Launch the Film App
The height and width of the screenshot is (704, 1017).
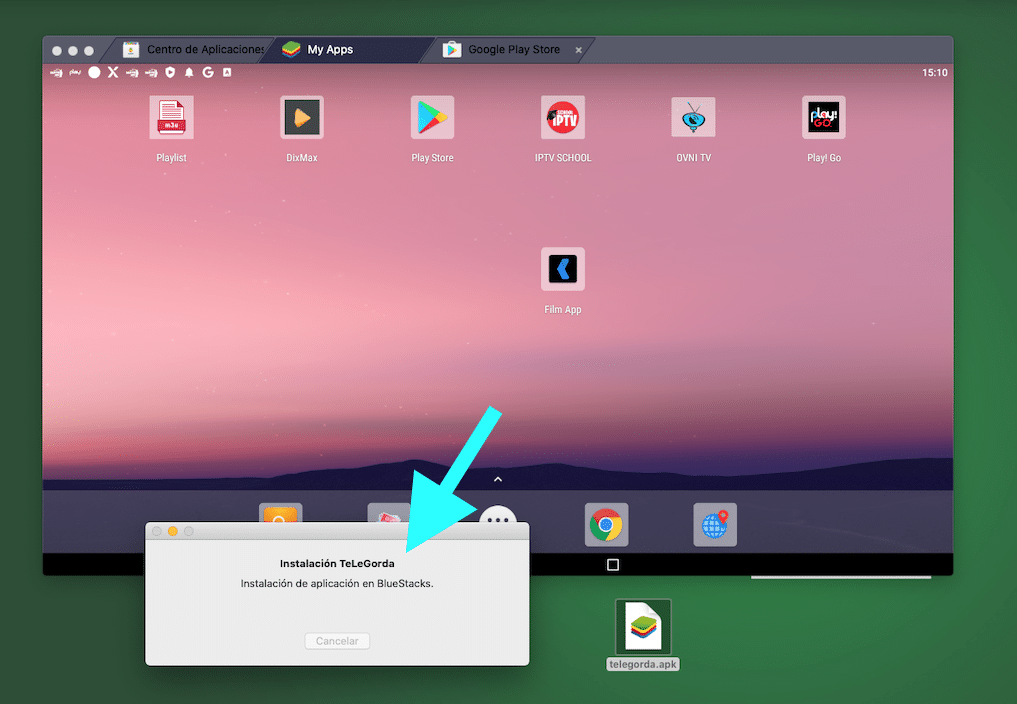(562, 268)
